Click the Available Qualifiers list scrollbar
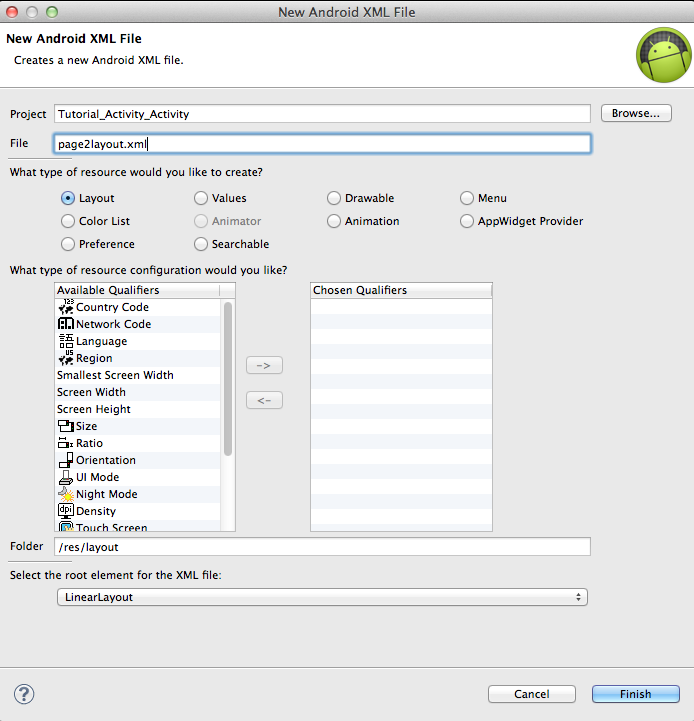The width and height of the screenshot is (694, 721). tap(228, 379)
